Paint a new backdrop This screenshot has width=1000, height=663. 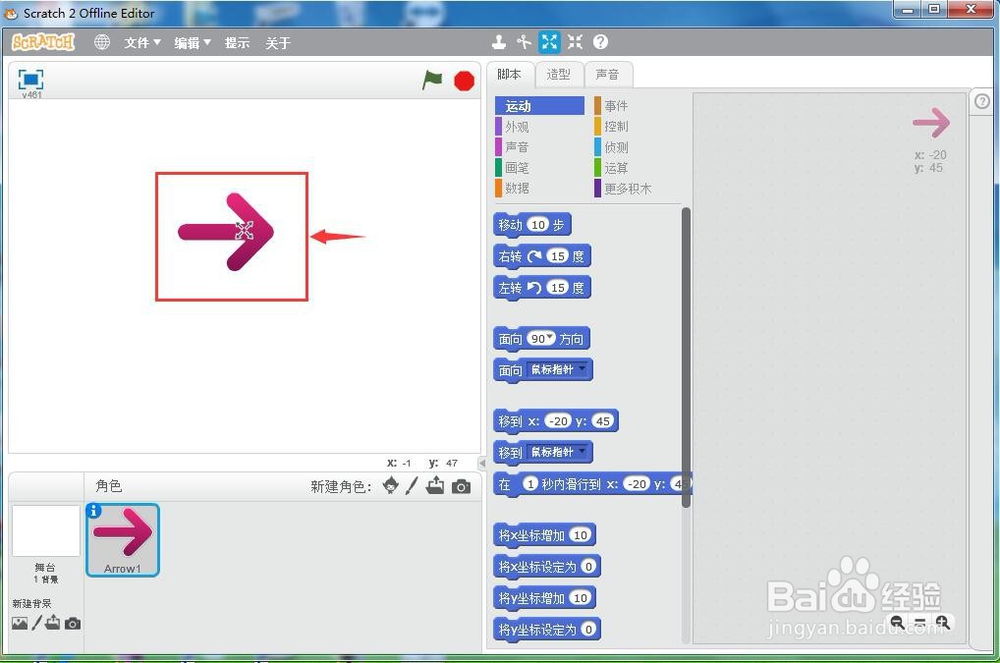coord(37,623)
